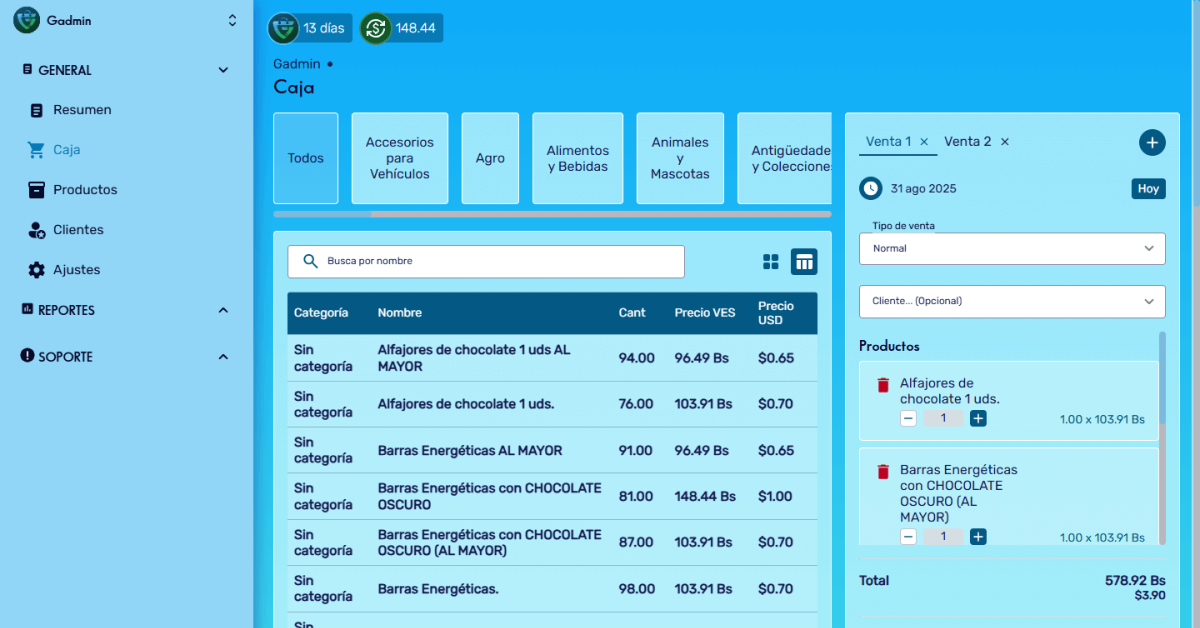Click the 13 días subscription badge
The image size is (1200, 628).
coord(310,28)
